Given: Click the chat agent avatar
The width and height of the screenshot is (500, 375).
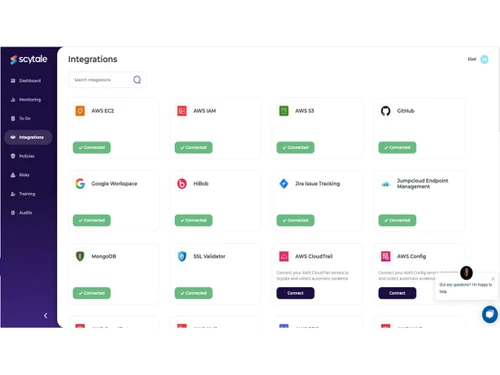Looking at the screenshot, I should click(x=466, y=273).
